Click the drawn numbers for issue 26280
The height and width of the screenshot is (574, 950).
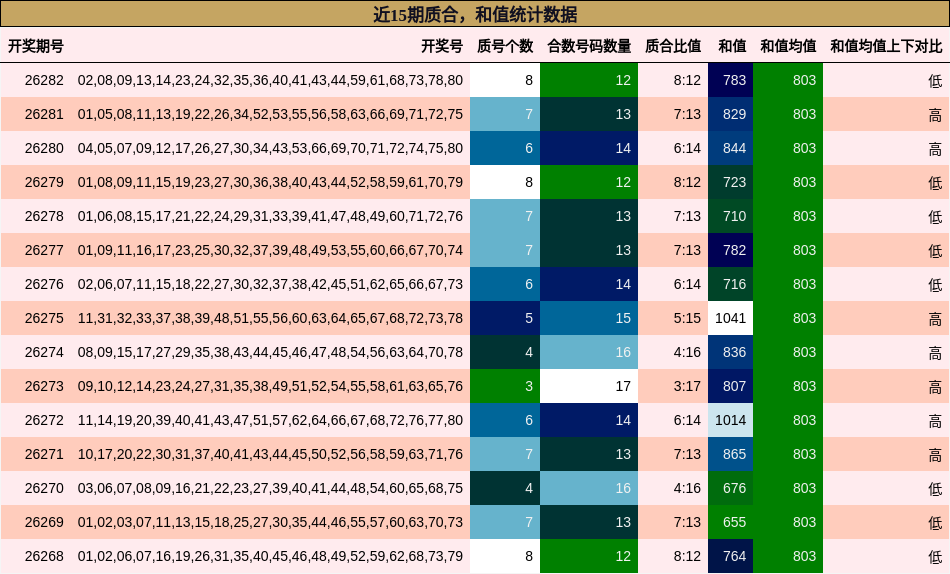click(x=270, y=148)
